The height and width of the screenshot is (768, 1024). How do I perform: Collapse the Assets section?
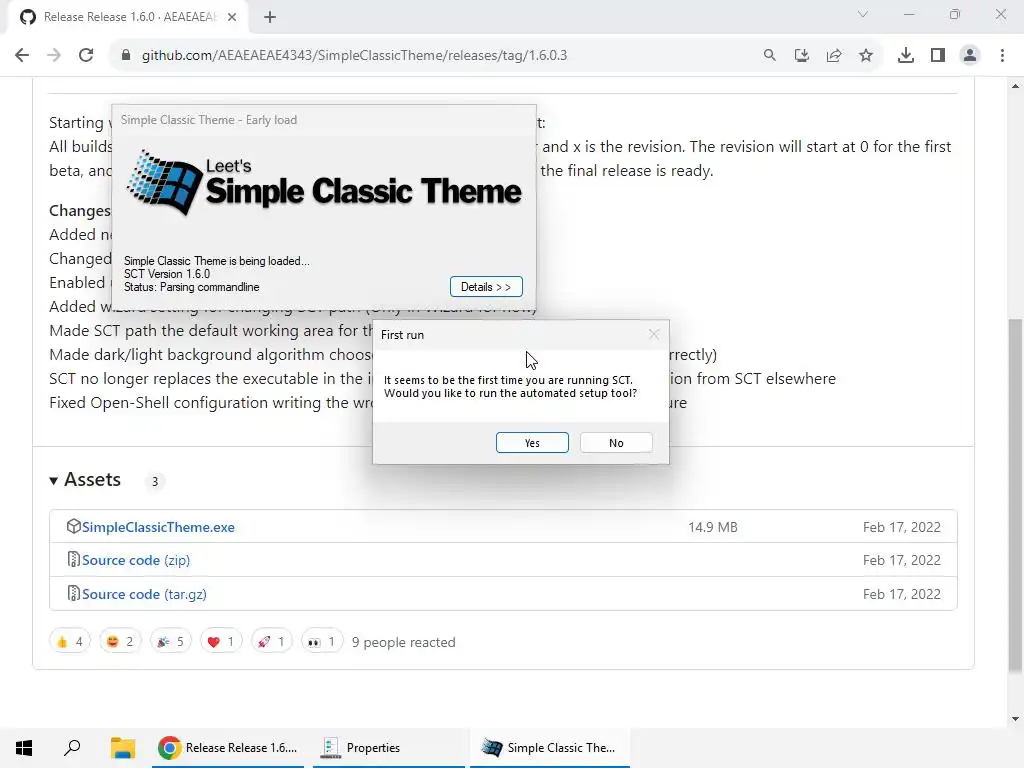(x=86, y=480)
